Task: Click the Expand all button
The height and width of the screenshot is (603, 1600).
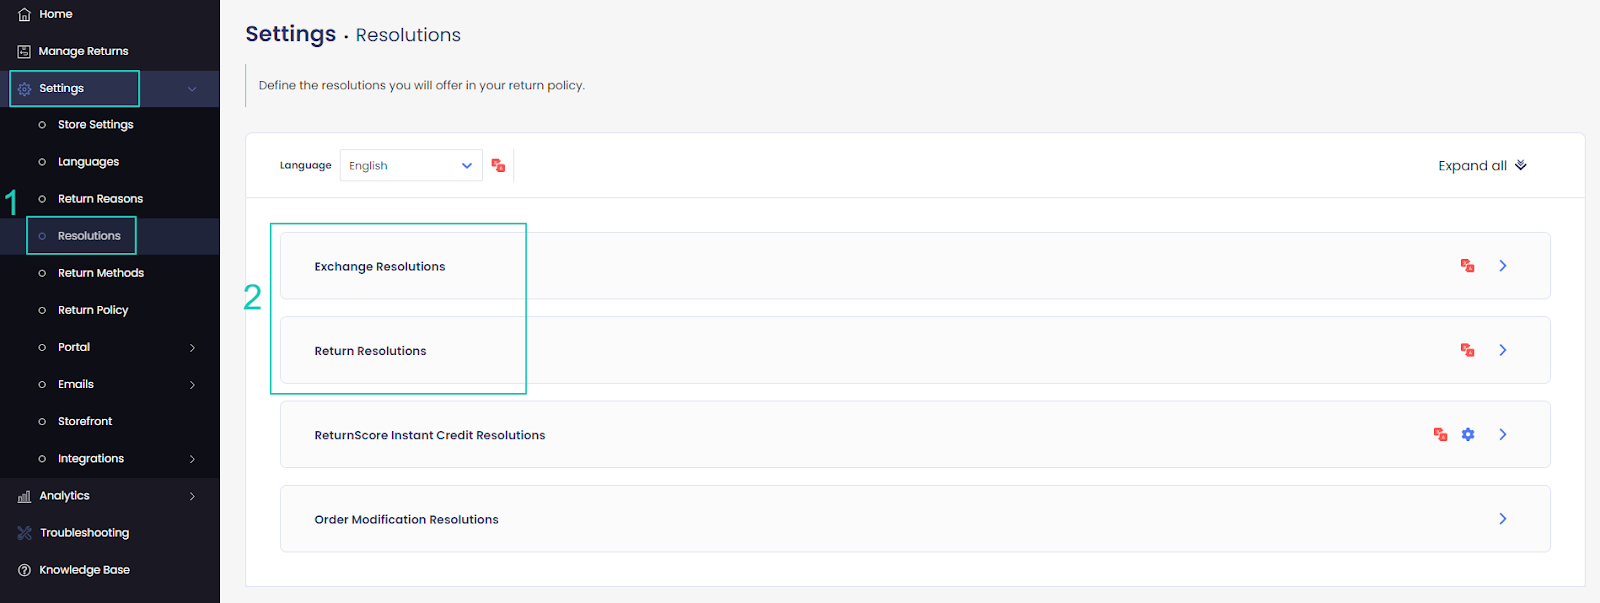Action: pos(1482,166)
